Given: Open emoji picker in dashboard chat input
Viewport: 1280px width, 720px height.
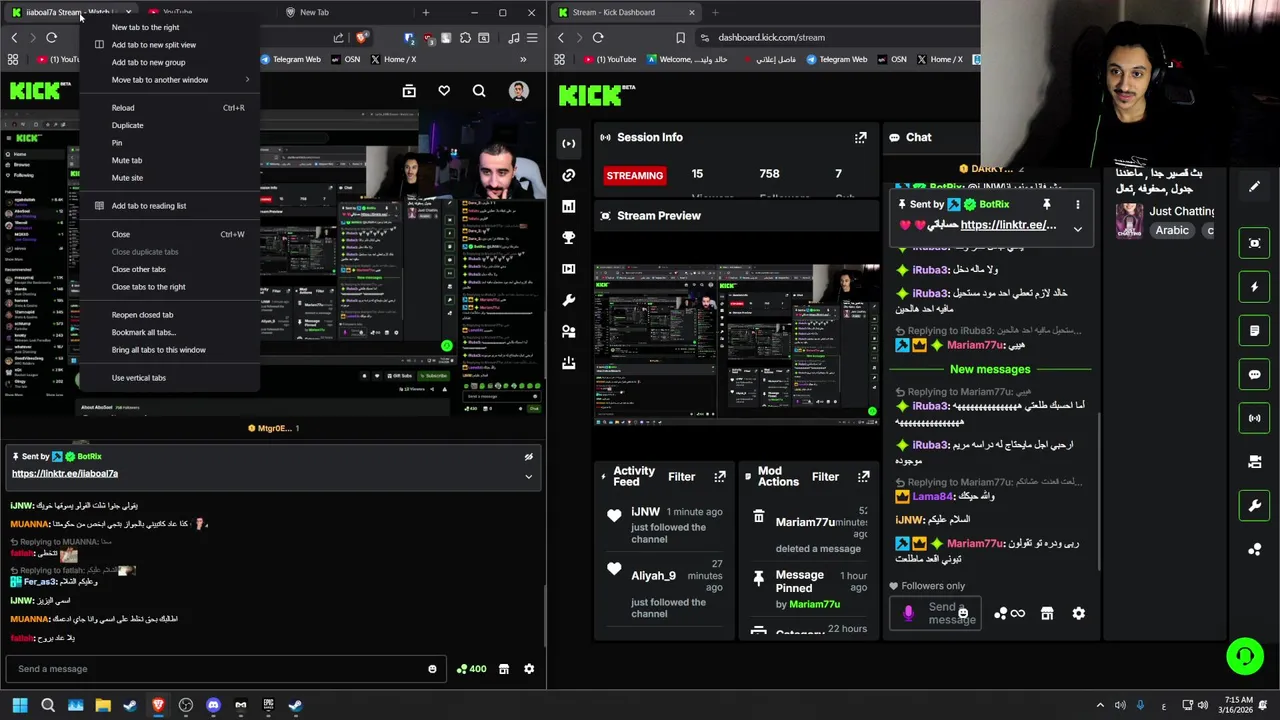Looking at the screenshot, I should 963,613.
